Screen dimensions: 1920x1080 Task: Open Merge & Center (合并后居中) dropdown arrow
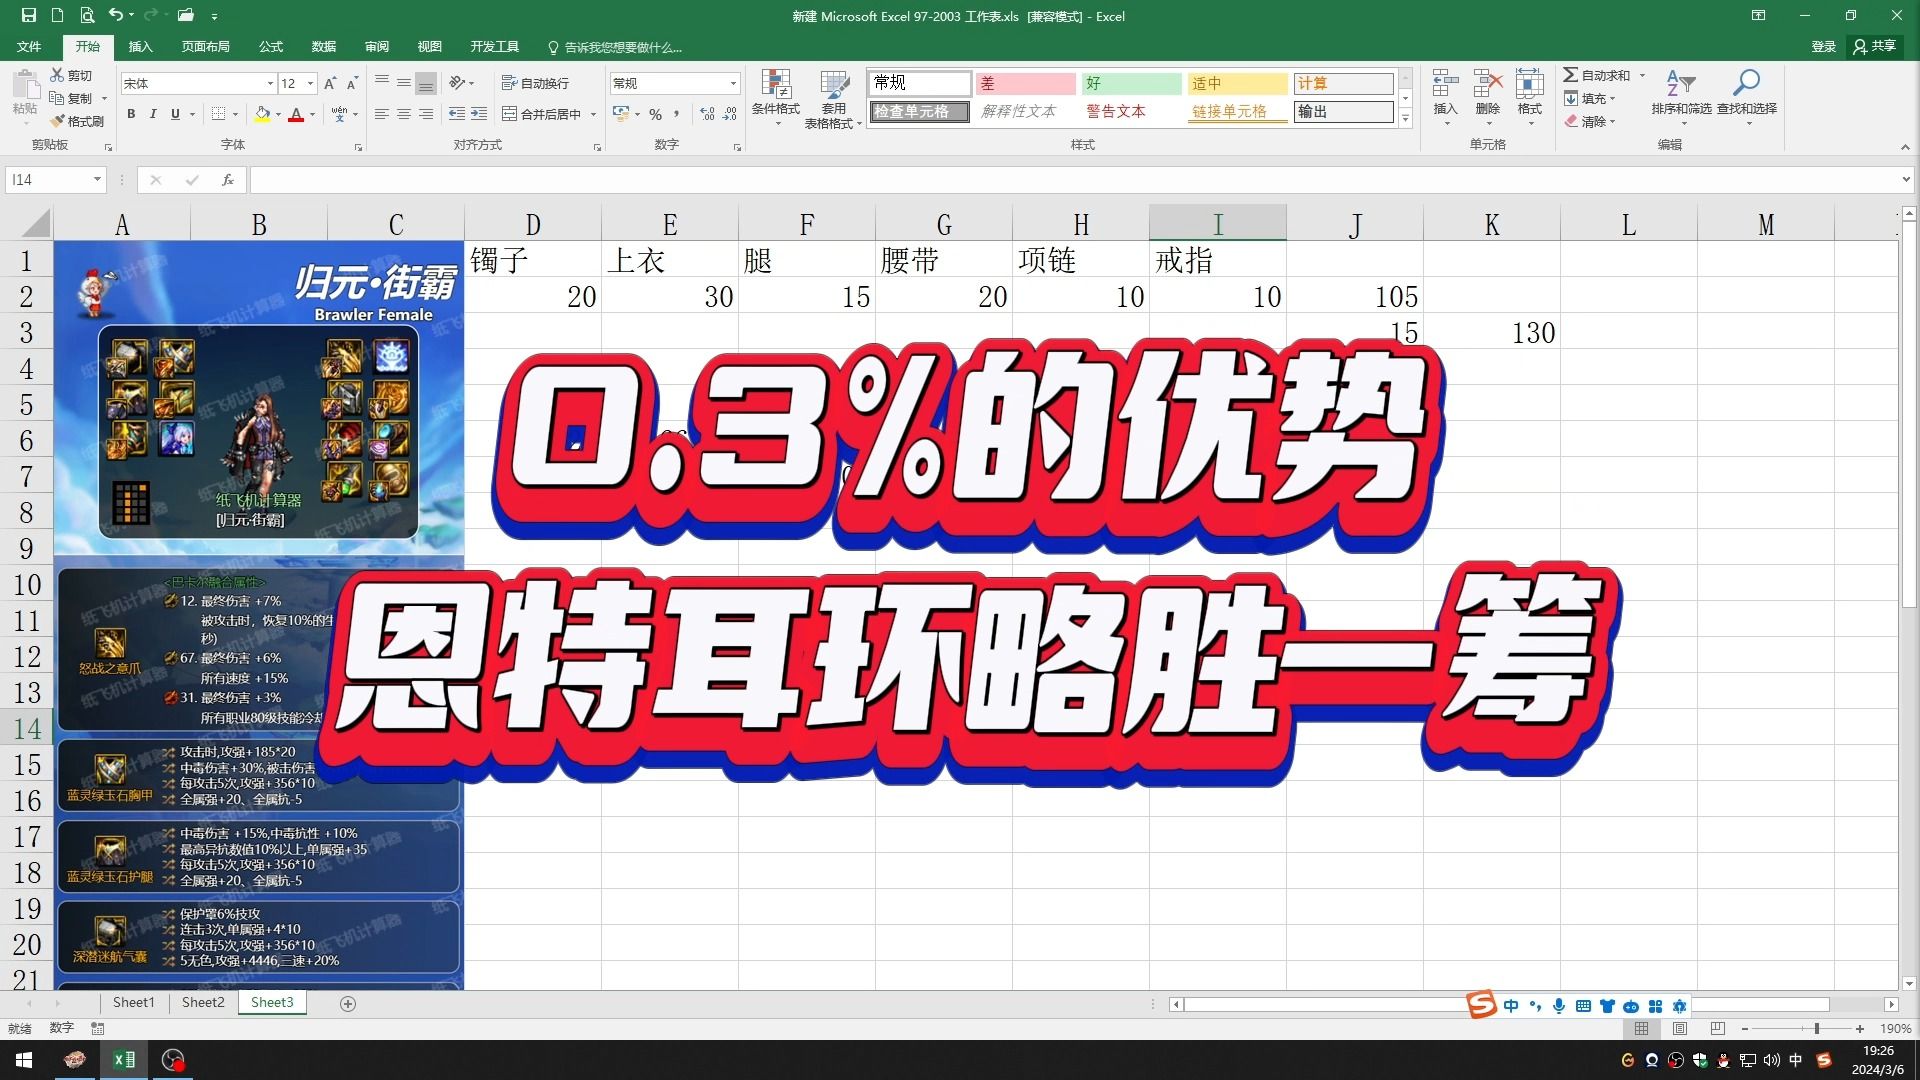[593, 114]
